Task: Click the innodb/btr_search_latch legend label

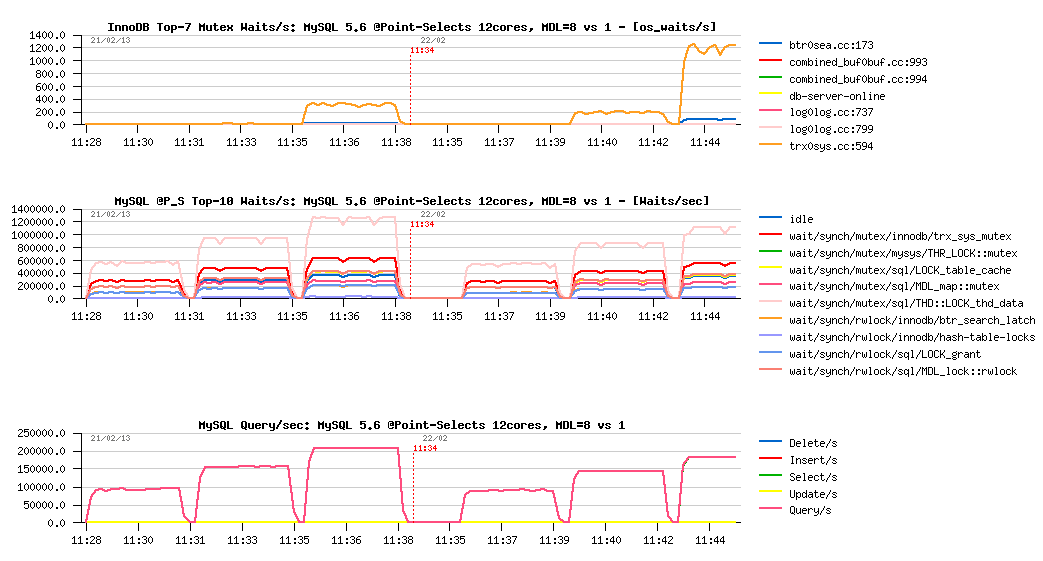Action: tap(912, 320)
